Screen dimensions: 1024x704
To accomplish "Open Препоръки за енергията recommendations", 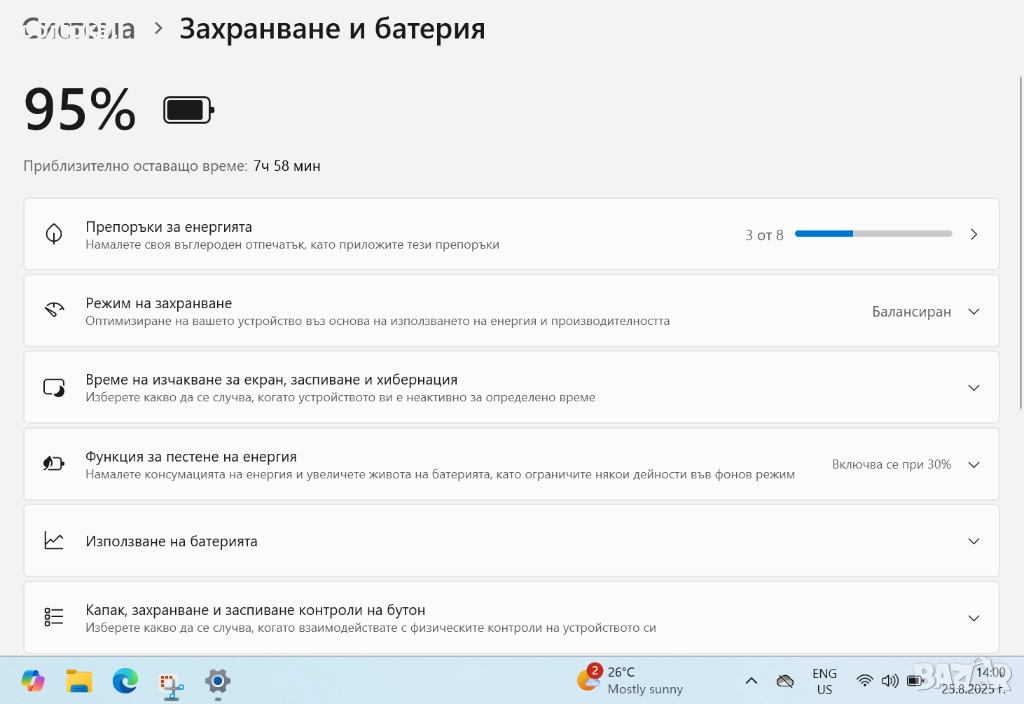I will [x=974, y=235].
